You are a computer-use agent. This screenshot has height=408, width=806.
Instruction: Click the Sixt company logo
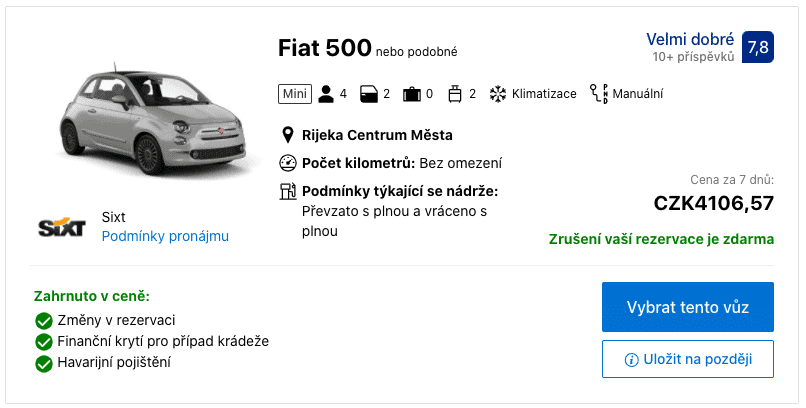pos(62,227)
